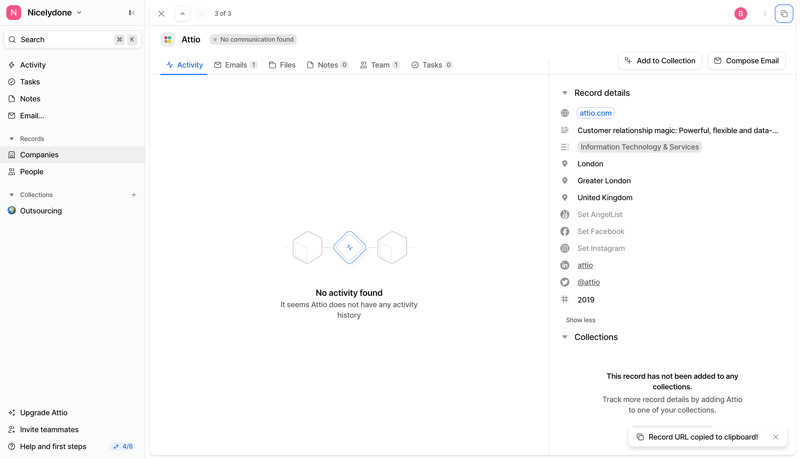Open the three-dot more options menu

pyautogui.click(x=765, y=14)
